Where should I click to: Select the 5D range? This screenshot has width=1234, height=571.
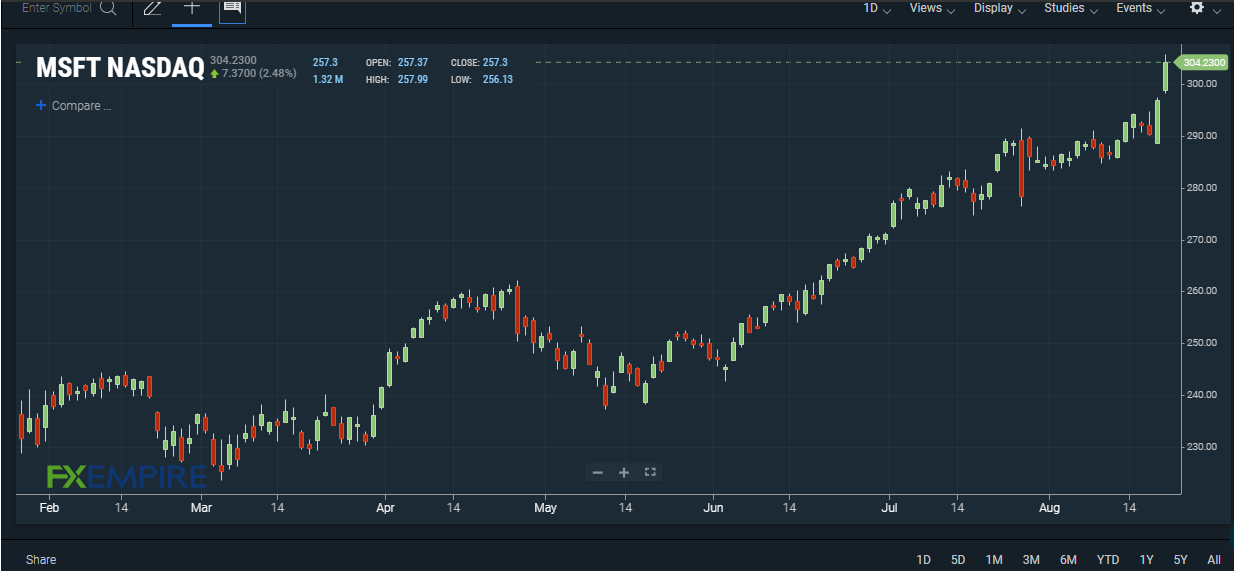click(x=958, y=560)
